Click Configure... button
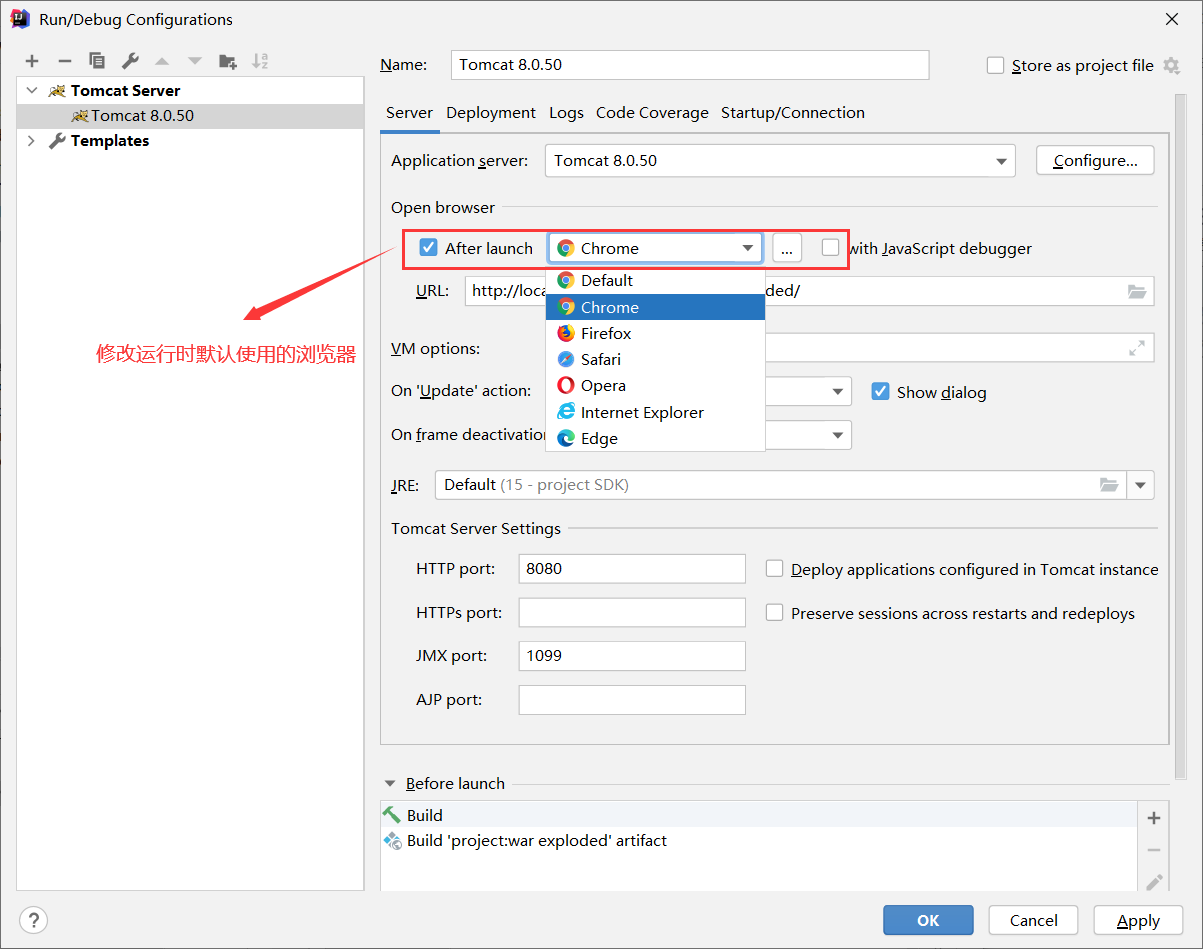This screenshot has width=1203, height=949. pos(1095,161)
